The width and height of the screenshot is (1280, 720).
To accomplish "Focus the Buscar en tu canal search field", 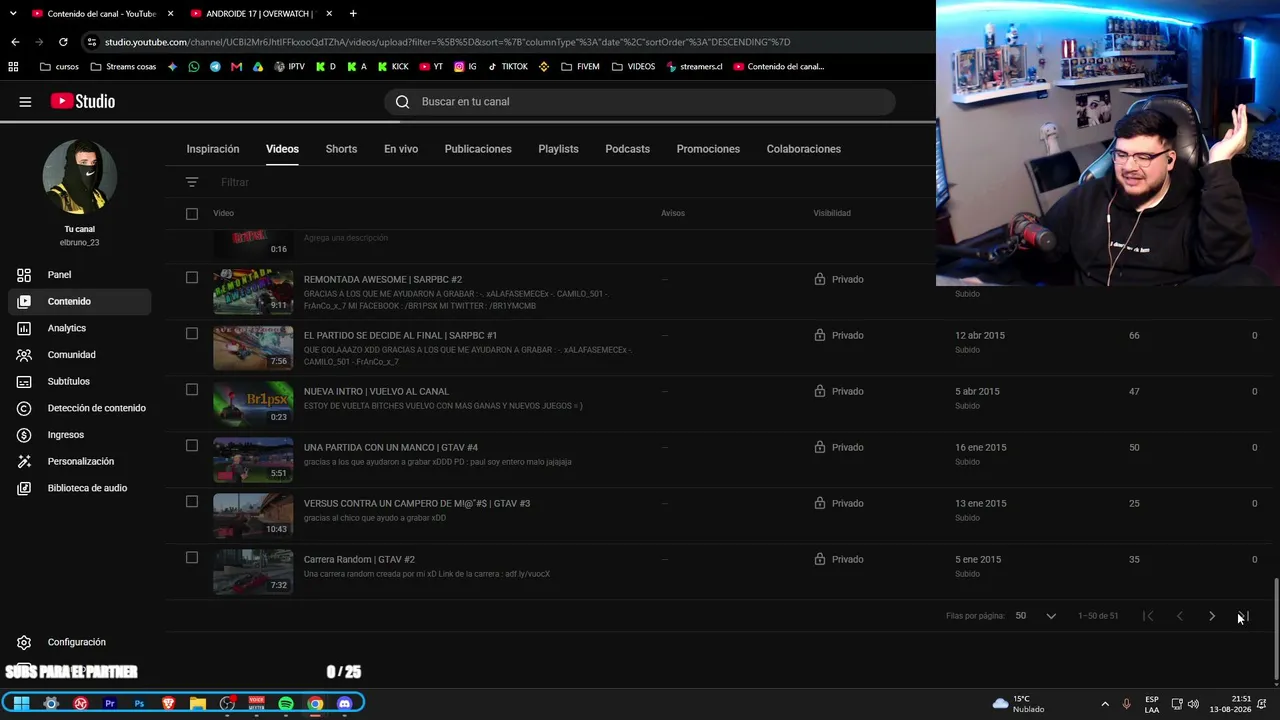I will [x=640, y=101].
